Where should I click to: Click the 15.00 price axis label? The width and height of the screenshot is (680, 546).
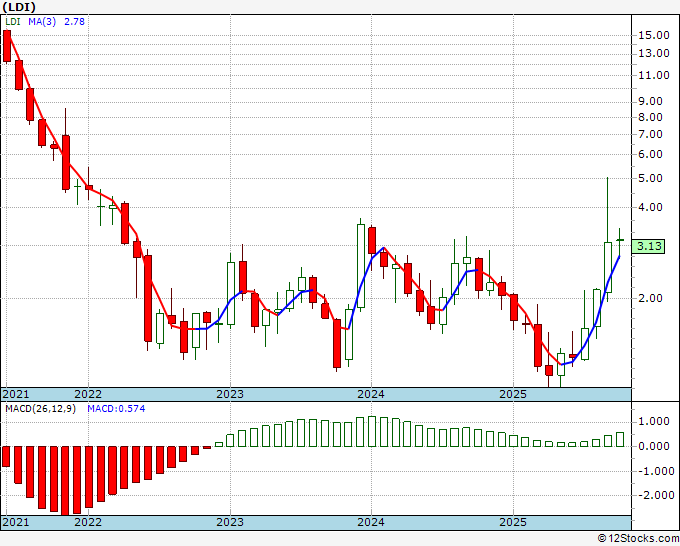[654, 35]
